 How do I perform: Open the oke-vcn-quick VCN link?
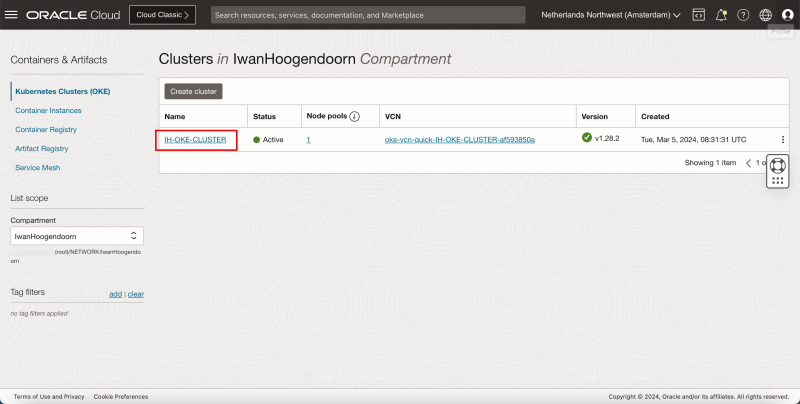(x=459, y=140)
